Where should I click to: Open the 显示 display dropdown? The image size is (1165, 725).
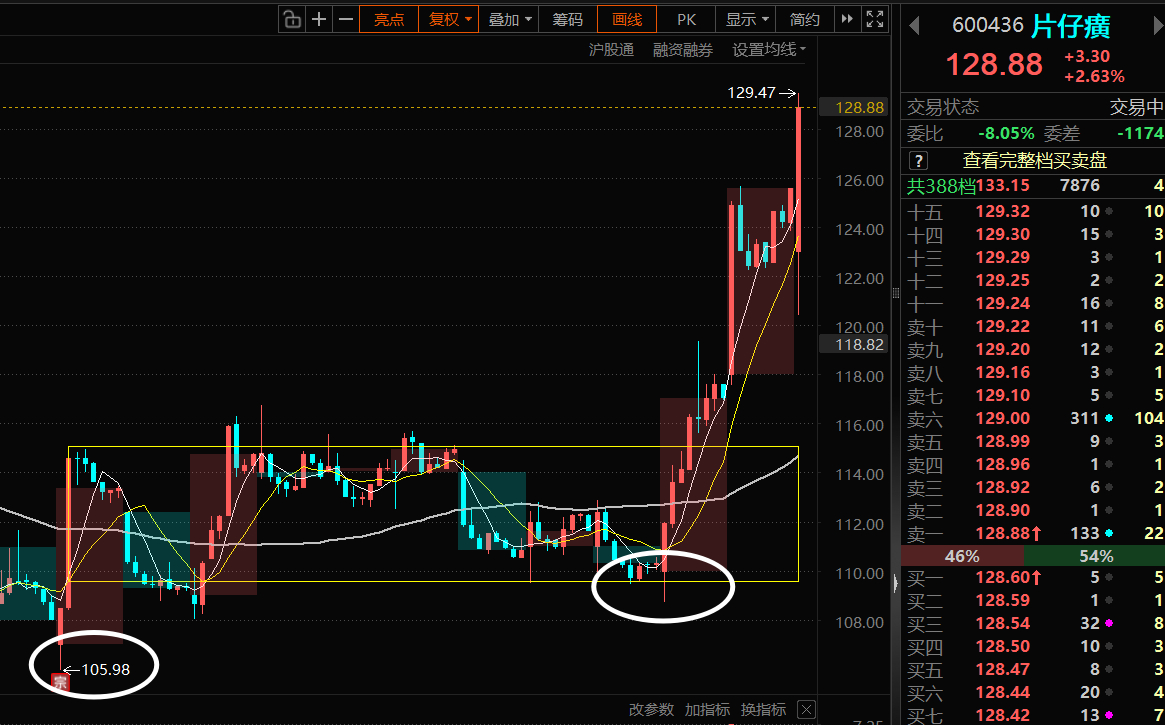pos(746,19)
